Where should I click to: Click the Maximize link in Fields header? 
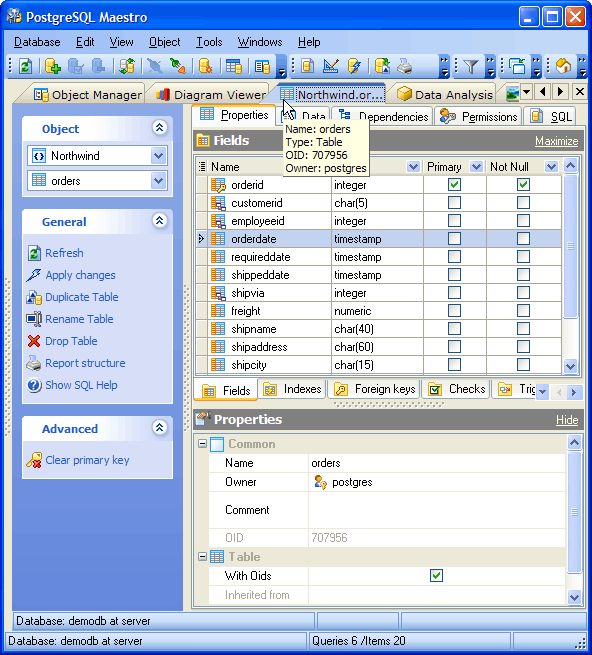coord(556,141)
